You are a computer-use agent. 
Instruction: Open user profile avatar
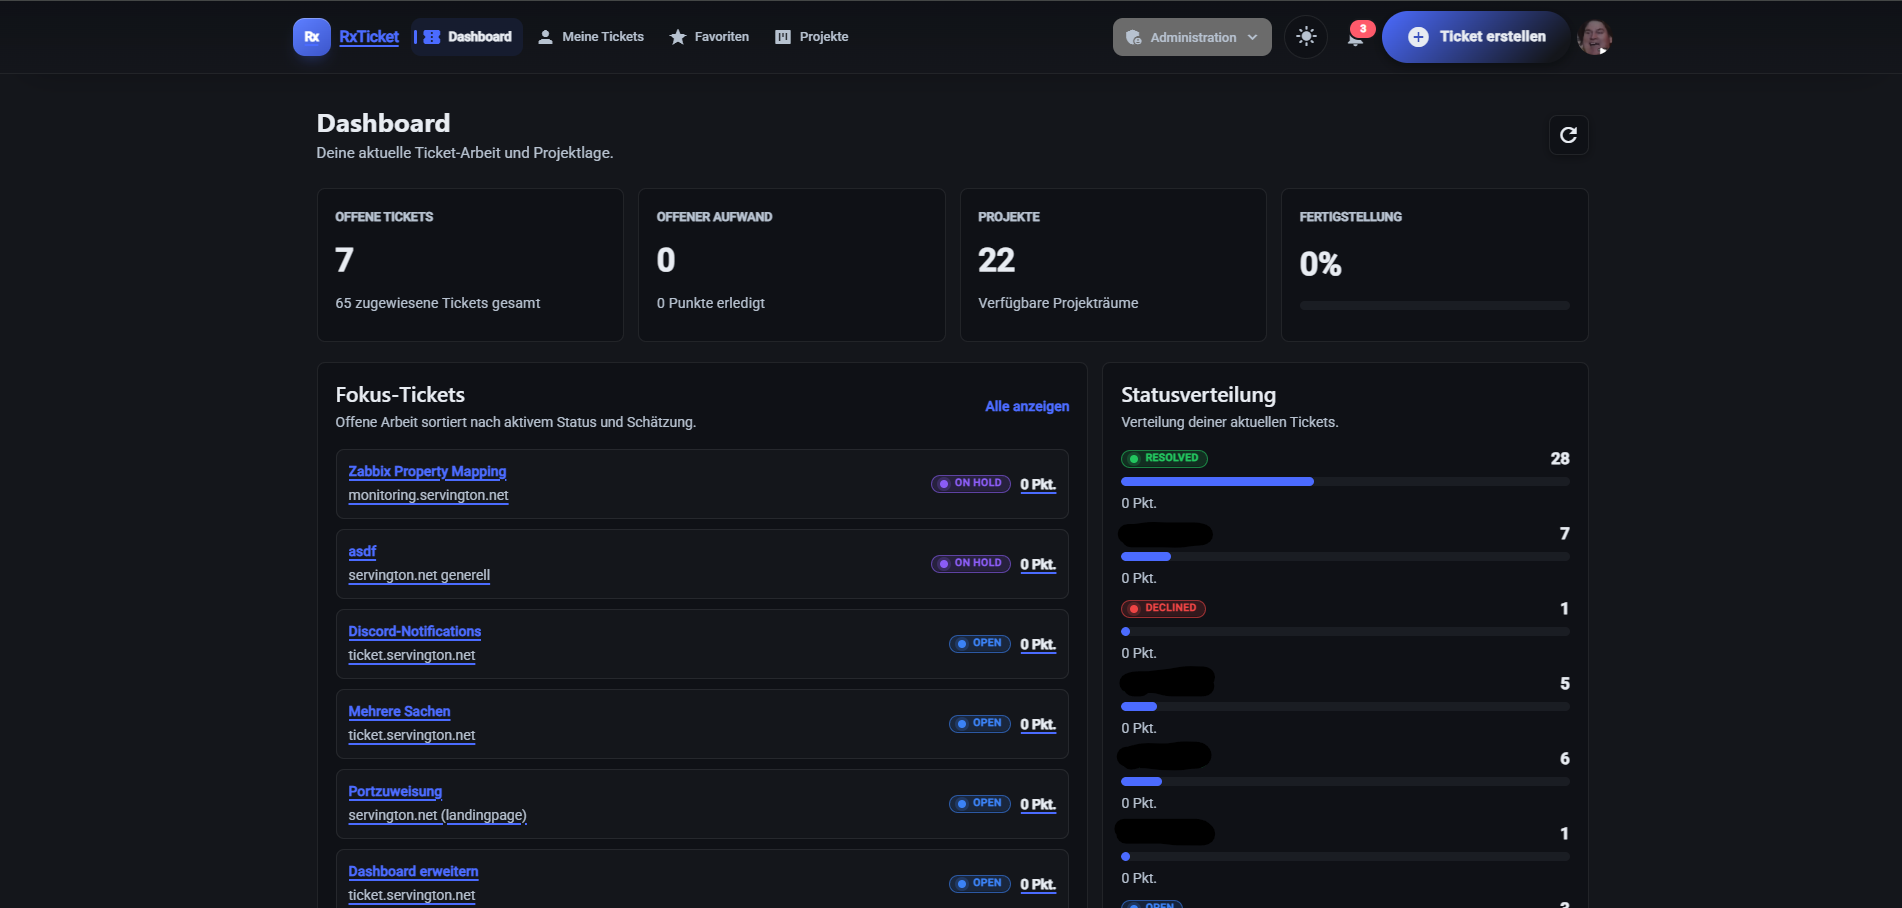coord(1594,37)
